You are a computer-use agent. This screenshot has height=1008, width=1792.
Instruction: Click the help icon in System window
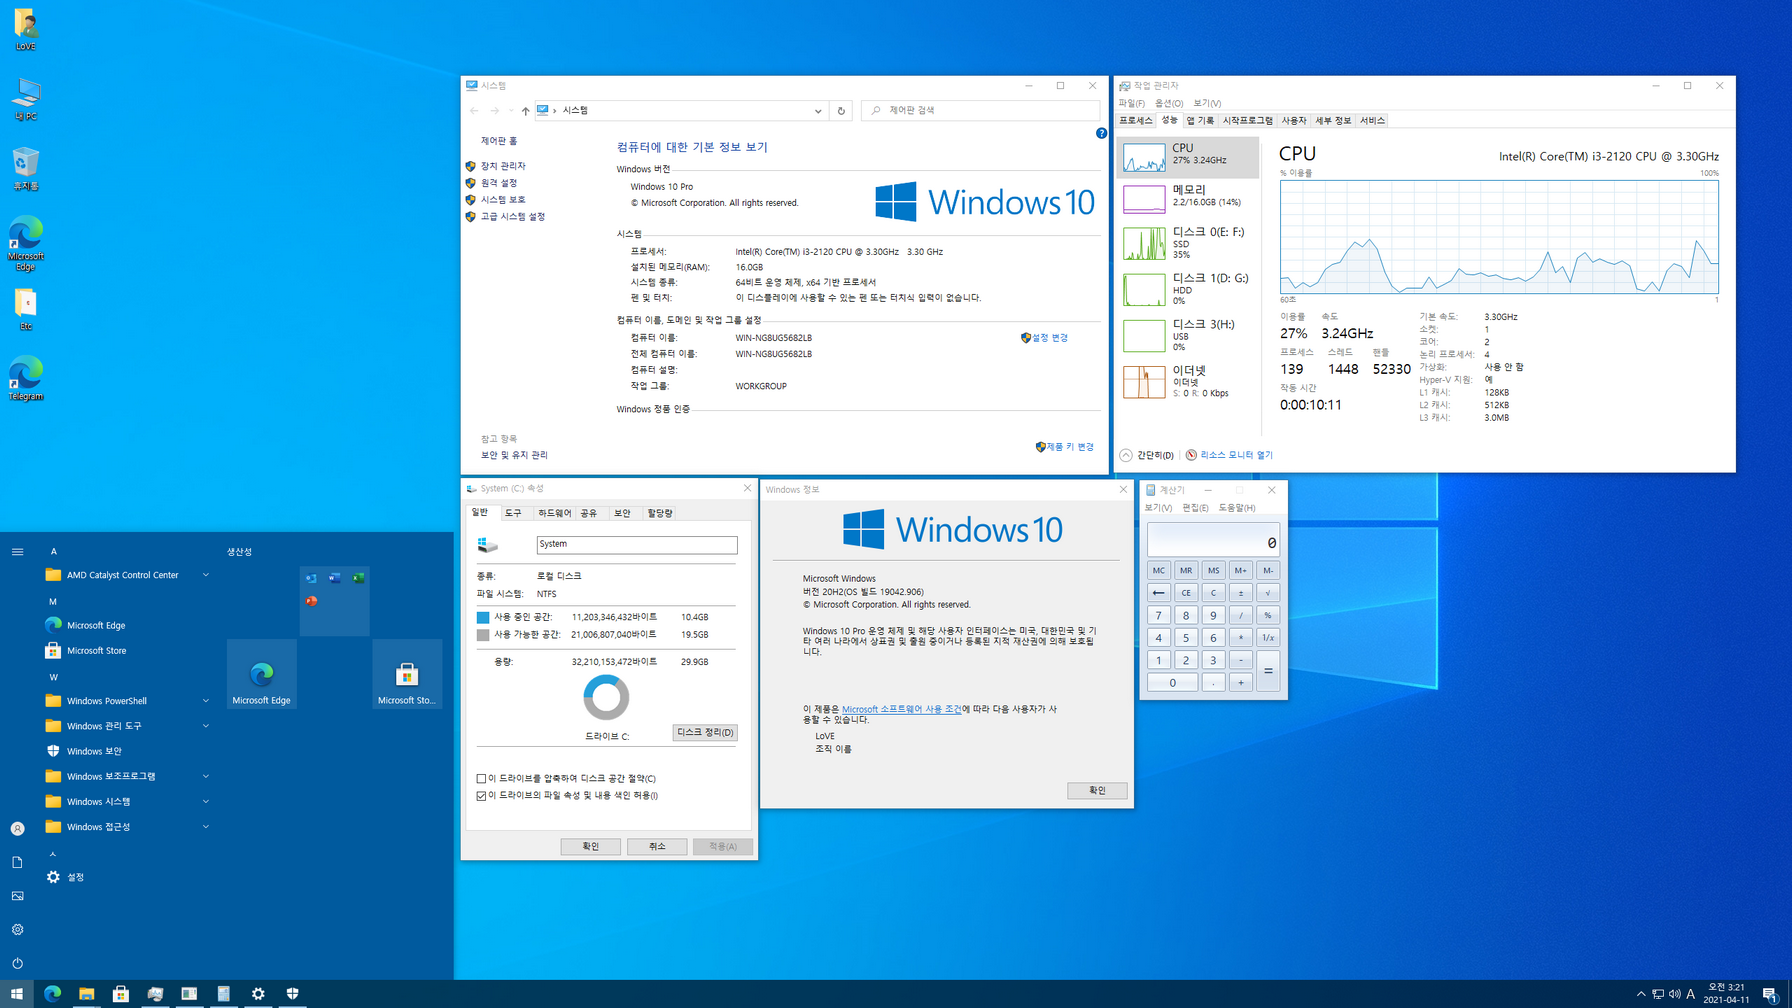tap(1101, 133)
